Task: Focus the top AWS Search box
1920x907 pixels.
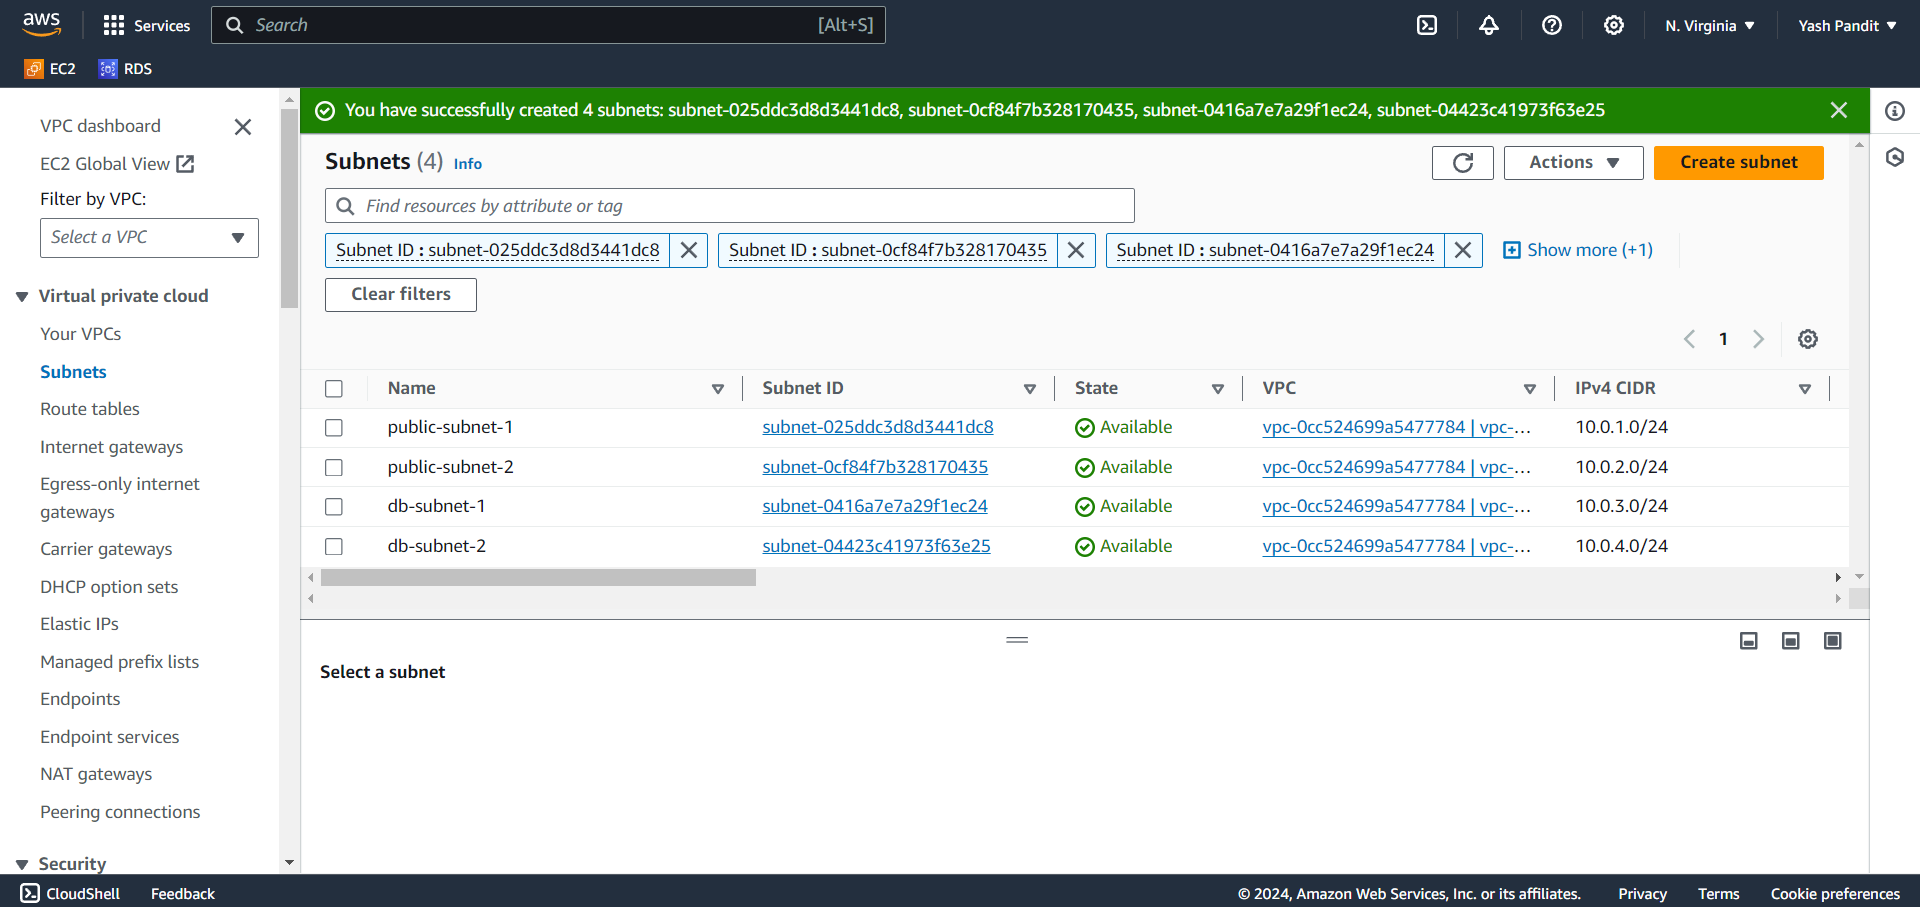Action: pyautogui.click(x=548, y=25)
